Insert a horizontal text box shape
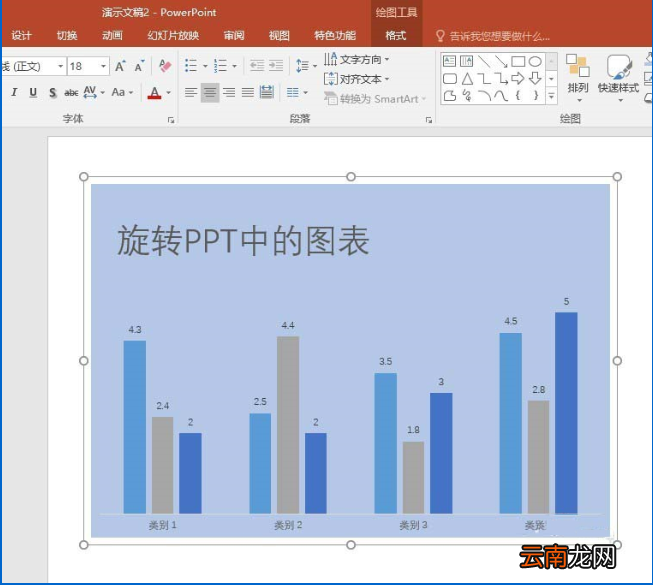Screen dimensions: 653x585 (x=449, y=61)
